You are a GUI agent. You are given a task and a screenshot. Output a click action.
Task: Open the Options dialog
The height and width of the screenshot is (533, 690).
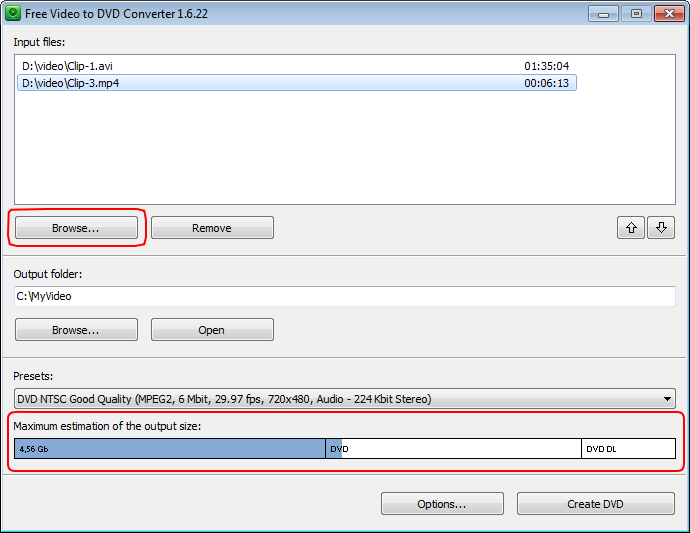pyautogui.click(x=441, y=504)
